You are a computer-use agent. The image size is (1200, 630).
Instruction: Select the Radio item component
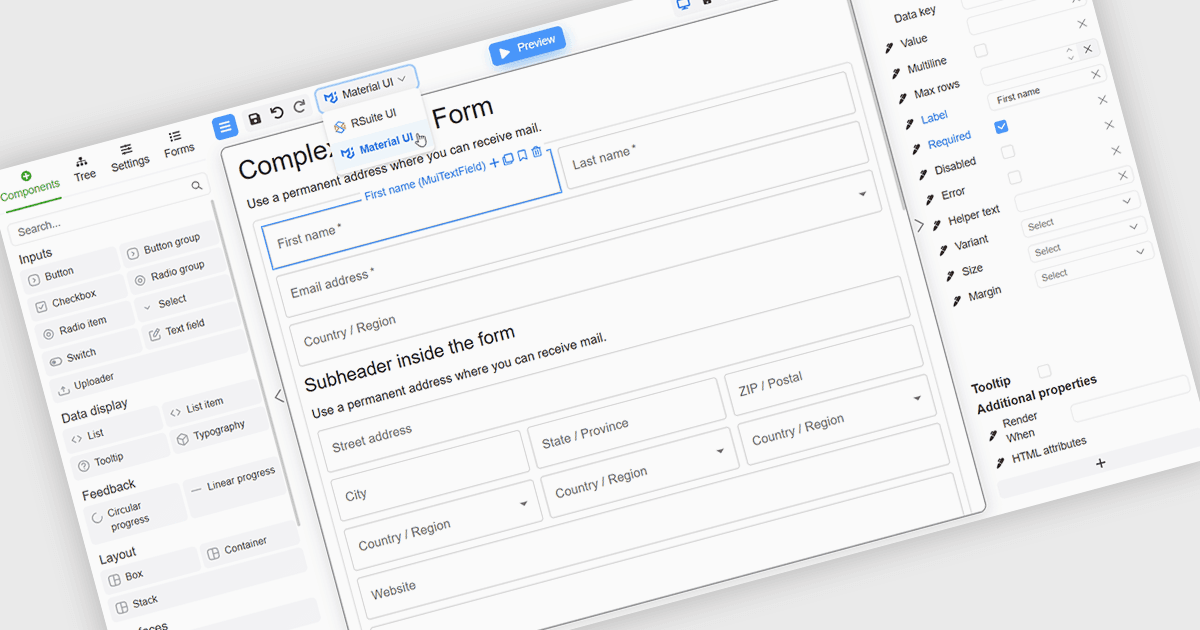point(86,326)
